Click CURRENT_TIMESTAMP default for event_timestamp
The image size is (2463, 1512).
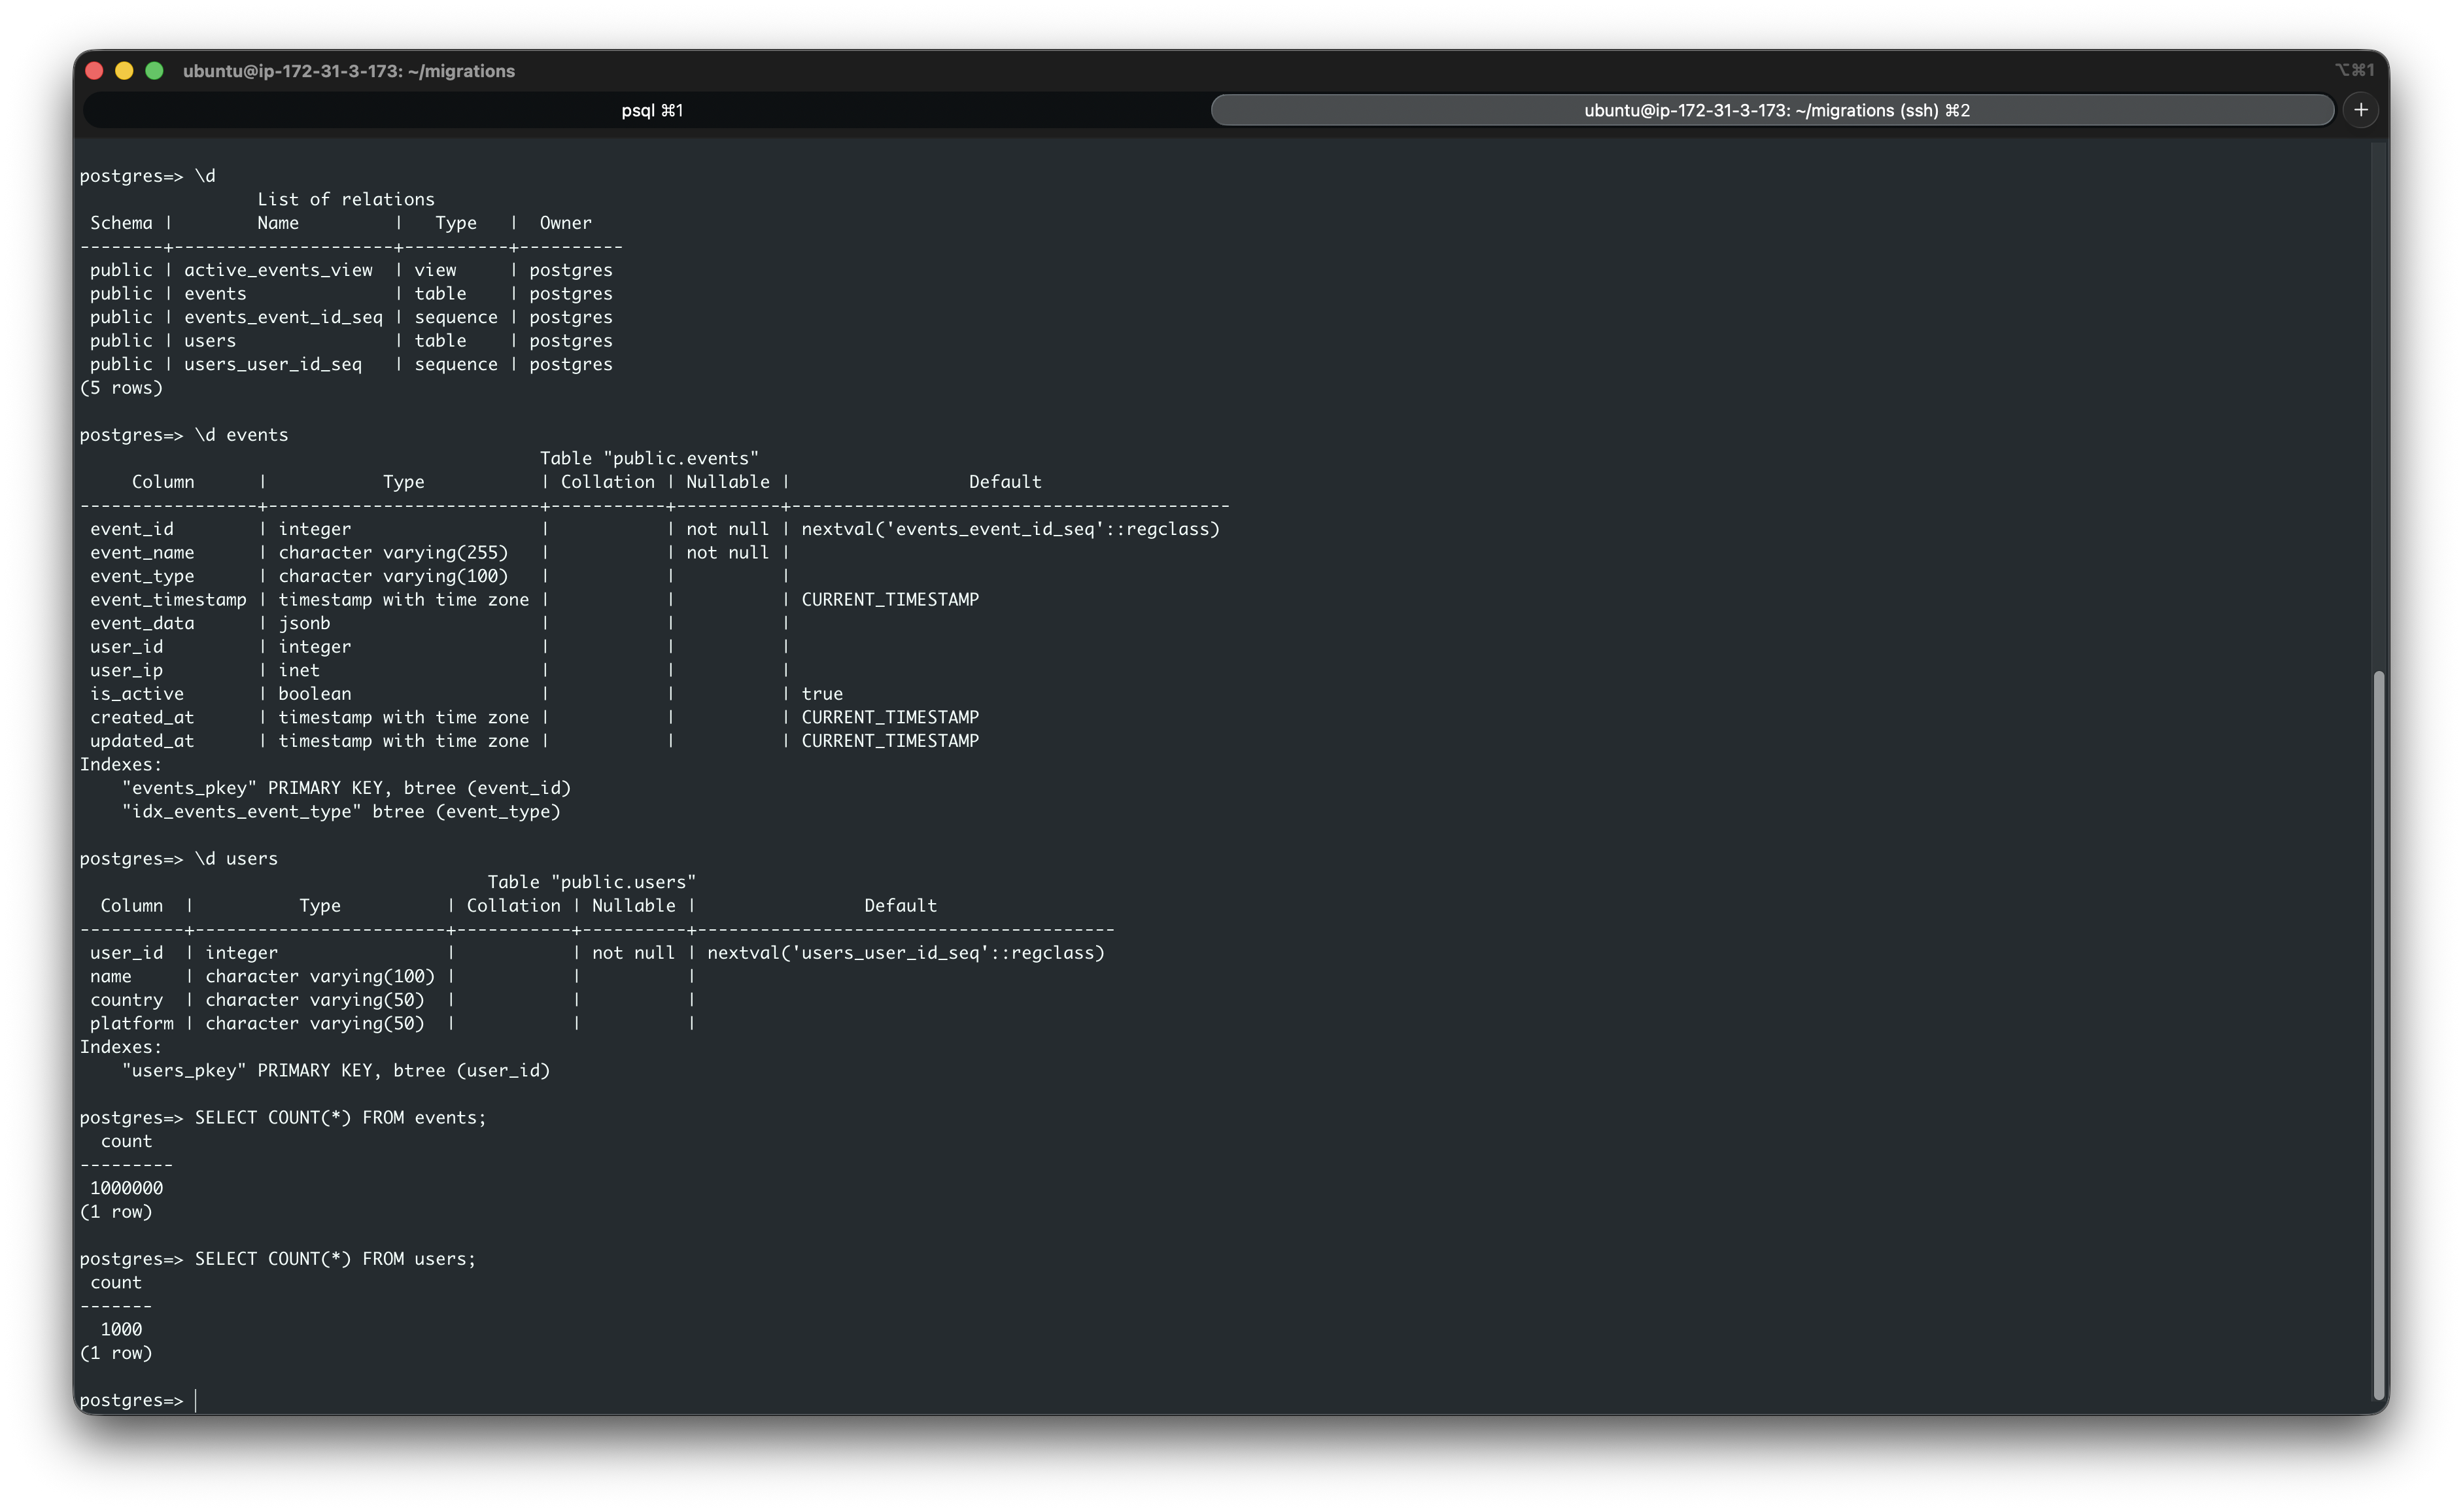(x=891, y=599)
